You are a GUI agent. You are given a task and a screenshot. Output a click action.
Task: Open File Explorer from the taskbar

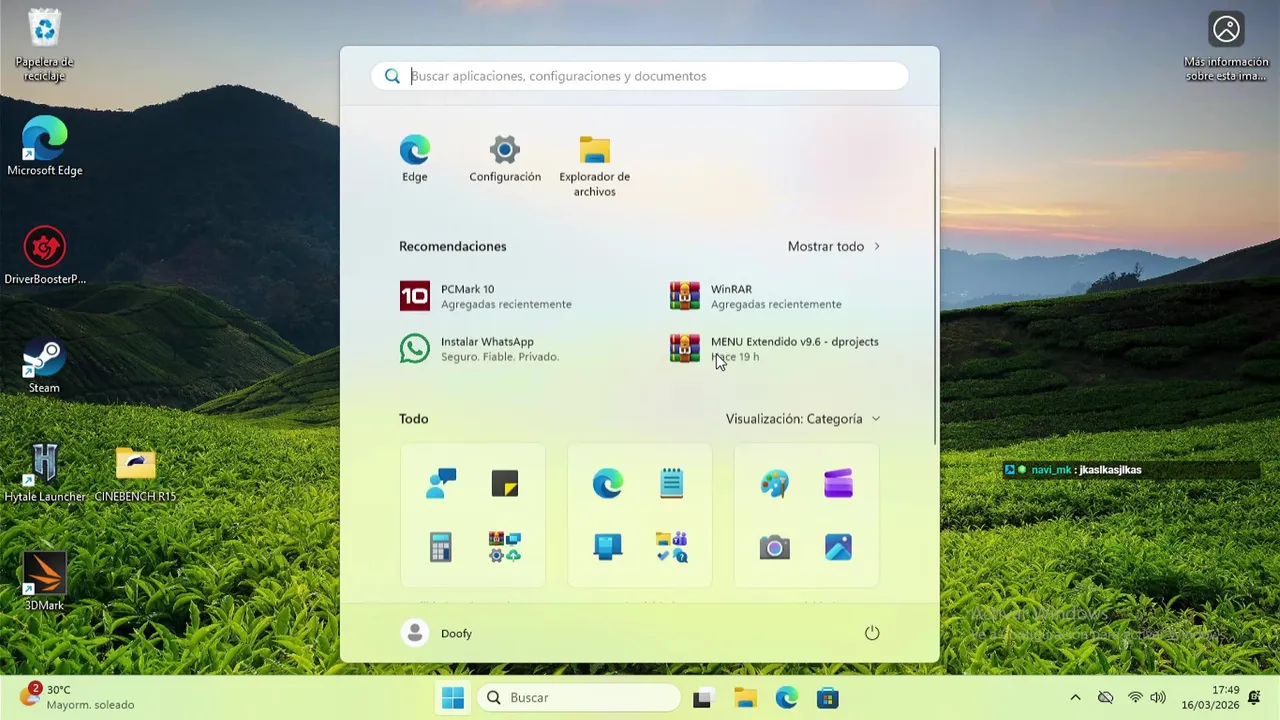[745, 698]
